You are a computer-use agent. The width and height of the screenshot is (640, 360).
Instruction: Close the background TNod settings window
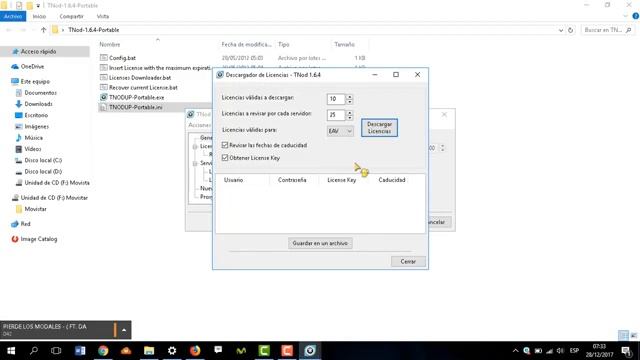point(444,115)
